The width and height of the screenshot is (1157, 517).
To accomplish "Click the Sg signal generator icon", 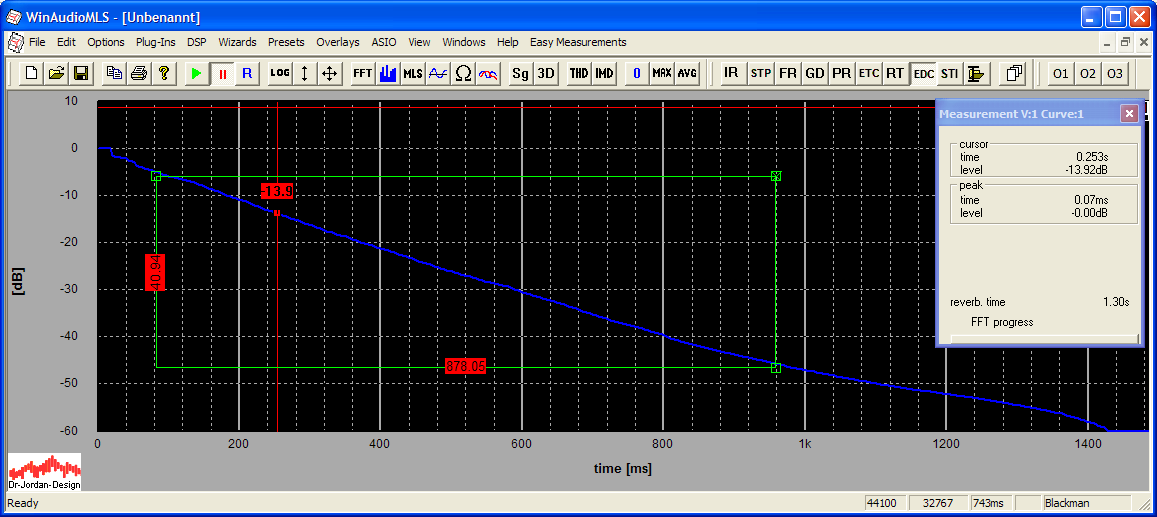I will click(x=520, y=73).
